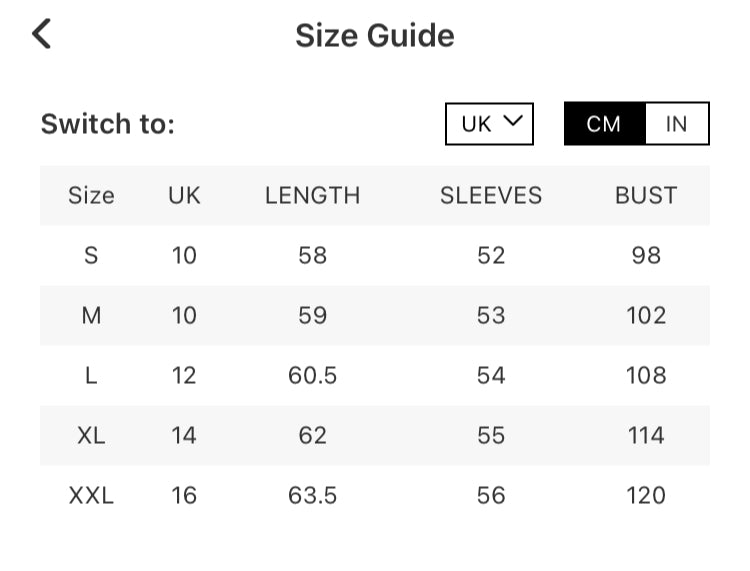Image resolution: width=750 pixels, height=571 pixels.
Task: Switch measurements to IN
Action: click(x=677, y=124)
